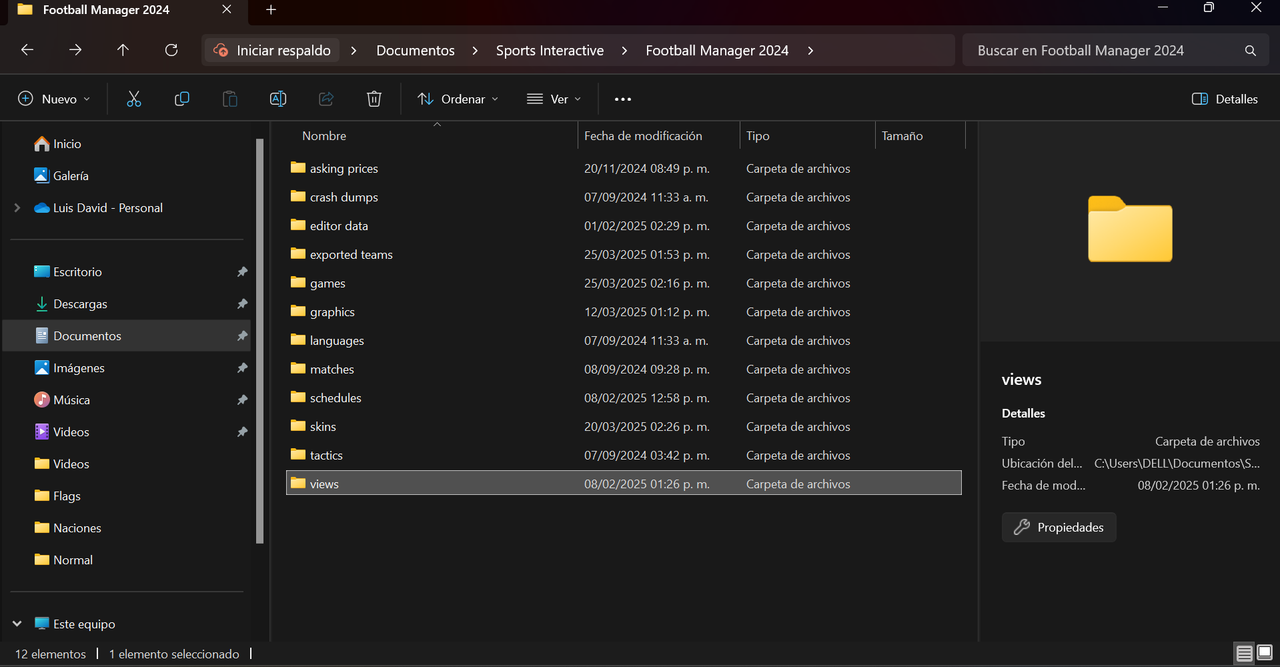The height and width of the screenshot is (667, 1280).
Task: Click the Delete trash icon
Action: (x=374, y=99)
